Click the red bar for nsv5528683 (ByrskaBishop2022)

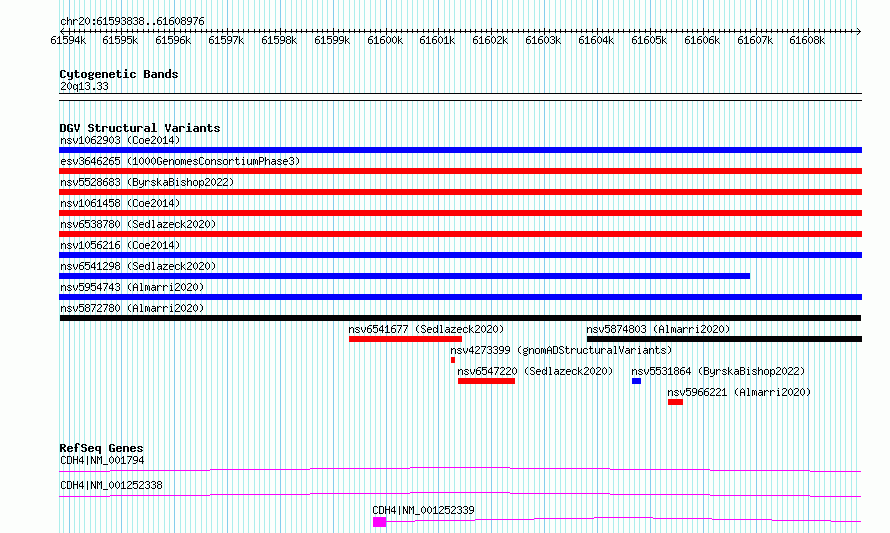pos(460,192)
